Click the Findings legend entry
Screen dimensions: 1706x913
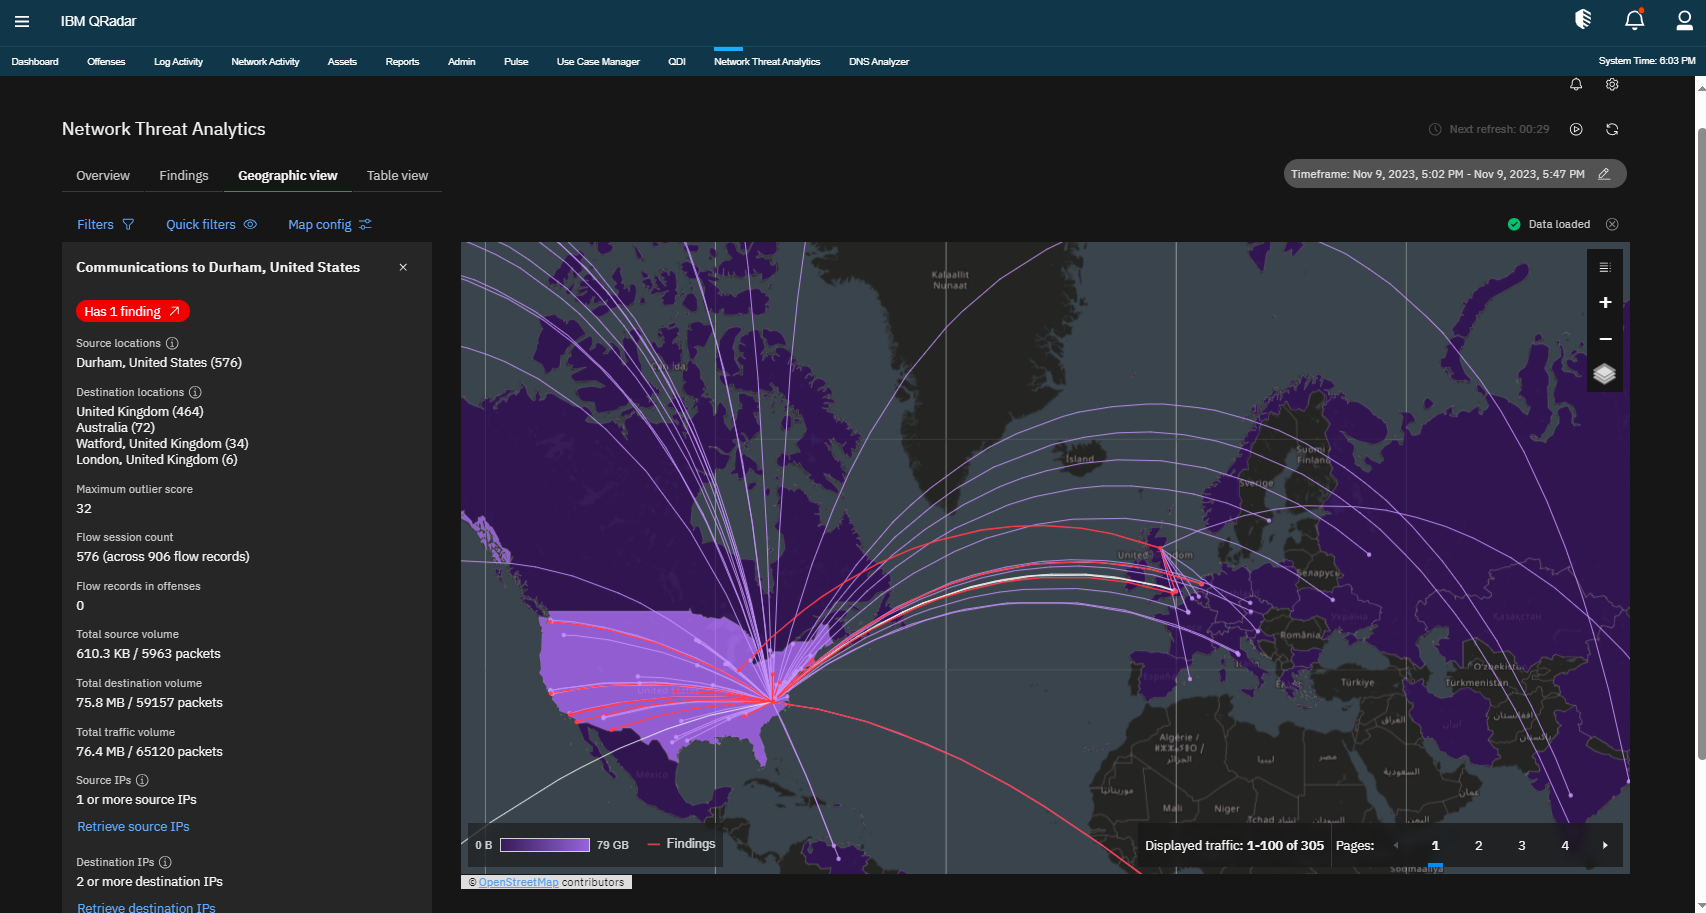click(682, 844)
